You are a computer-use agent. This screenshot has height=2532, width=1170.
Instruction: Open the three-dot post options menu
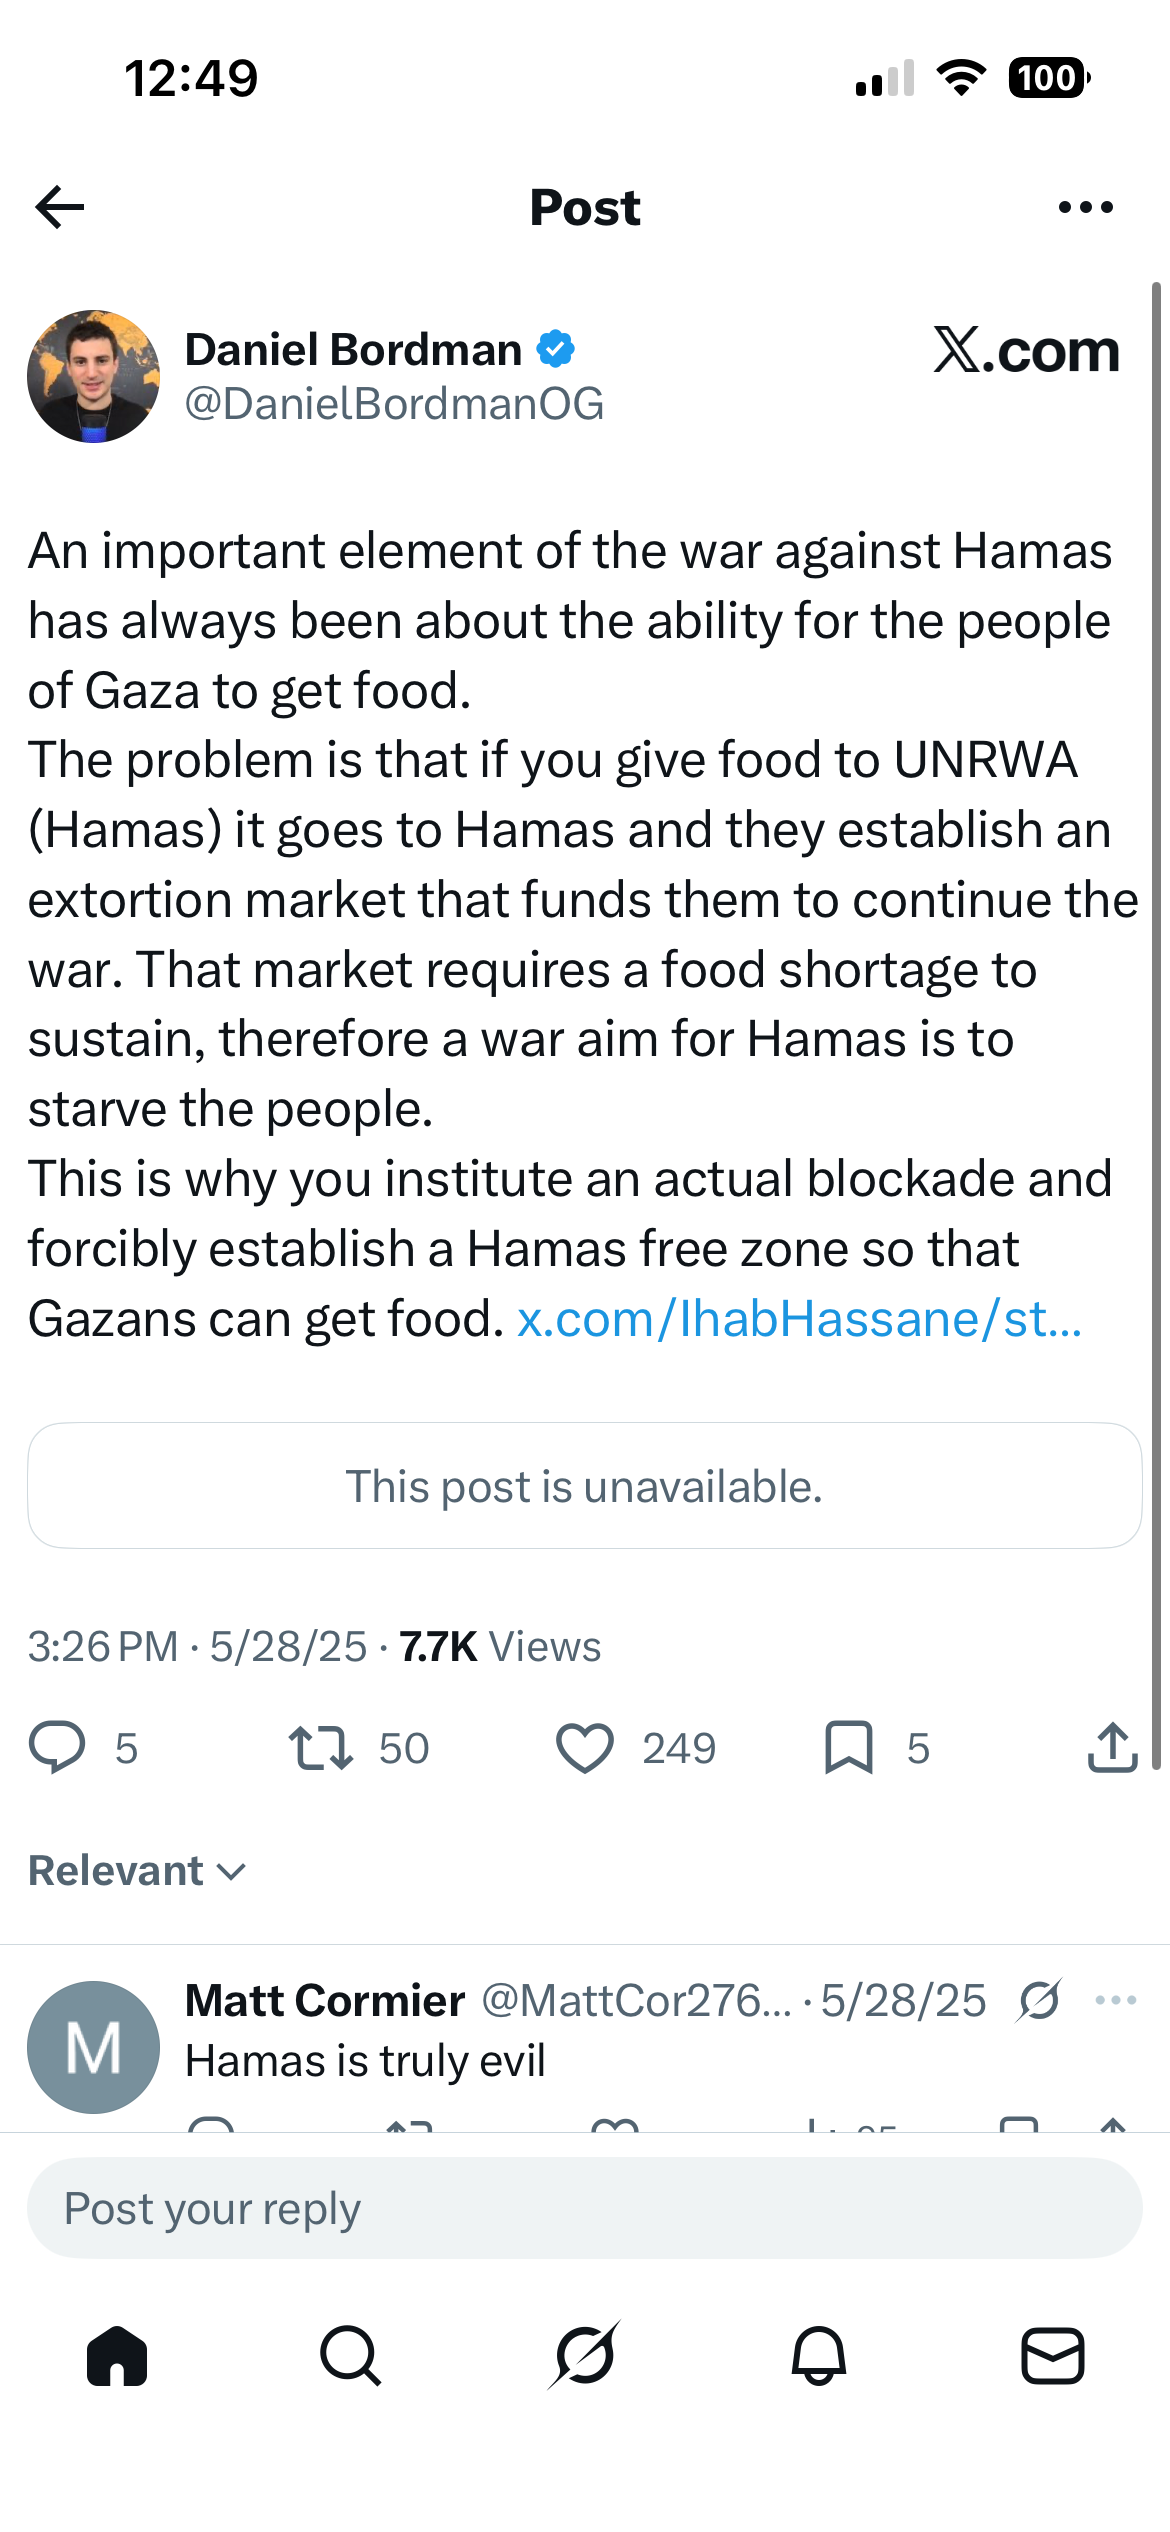click(x=1085, y=207)
